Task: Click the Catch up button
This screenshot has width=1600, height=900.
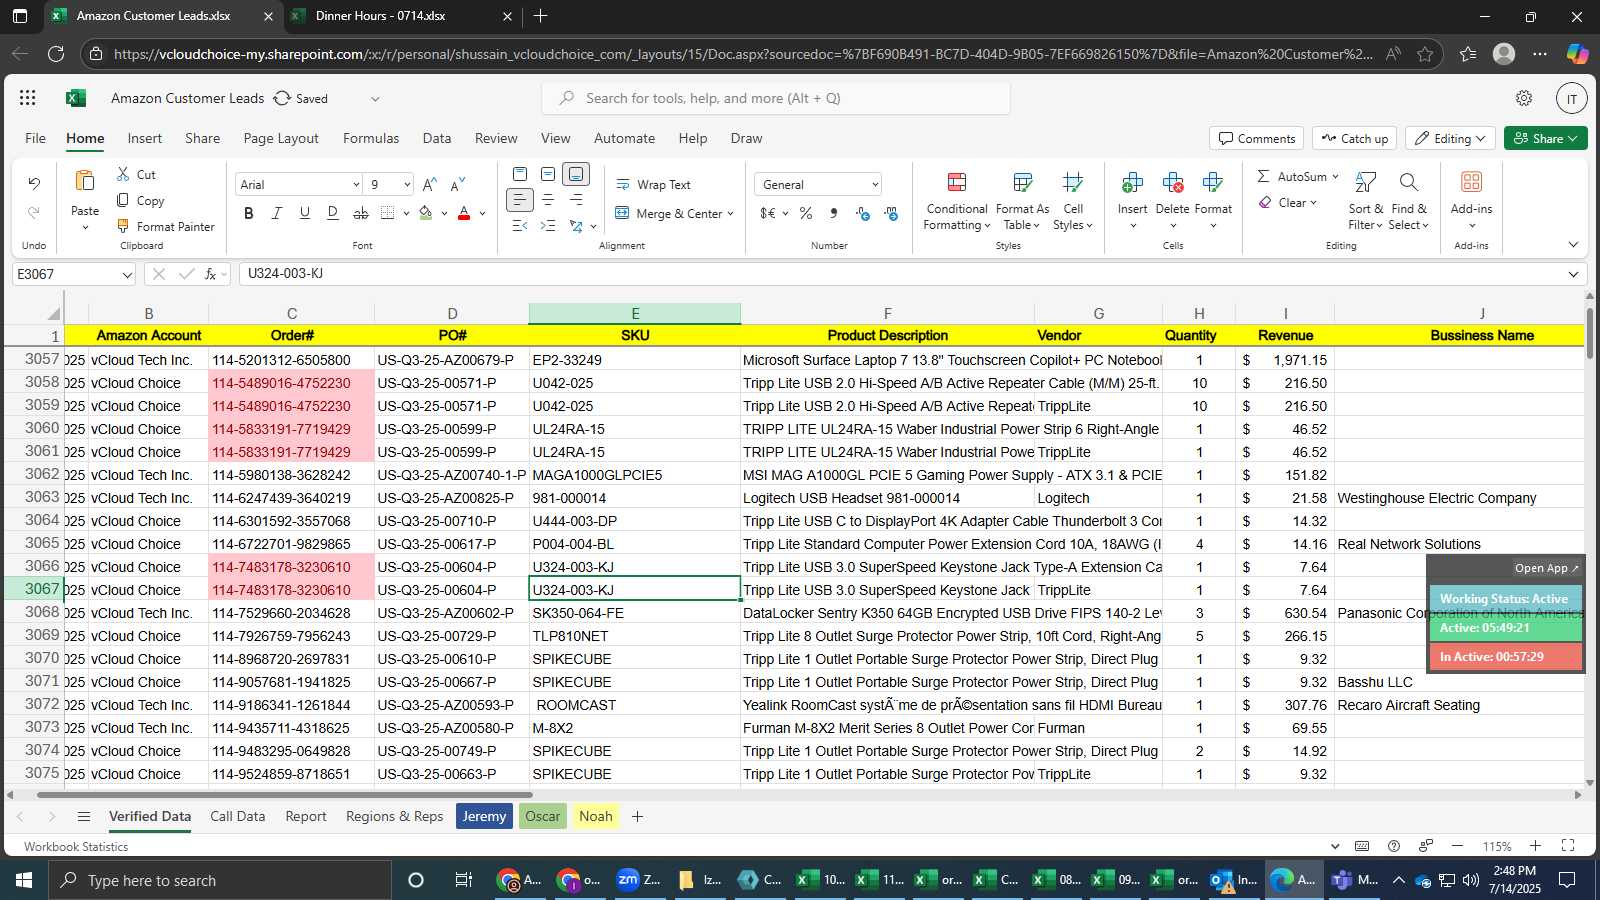Action: pos(1355,138)
